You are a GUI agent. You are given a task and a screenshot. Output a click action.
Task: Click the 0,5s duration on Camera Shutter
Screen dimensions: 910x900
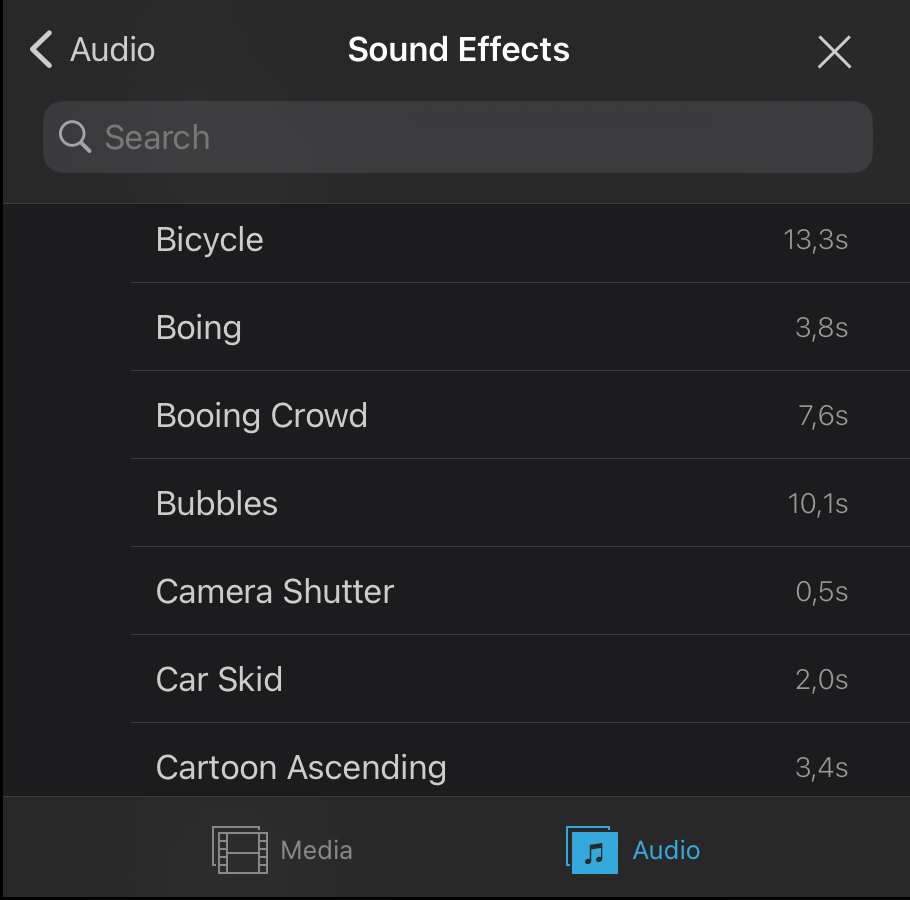(822, 592)
